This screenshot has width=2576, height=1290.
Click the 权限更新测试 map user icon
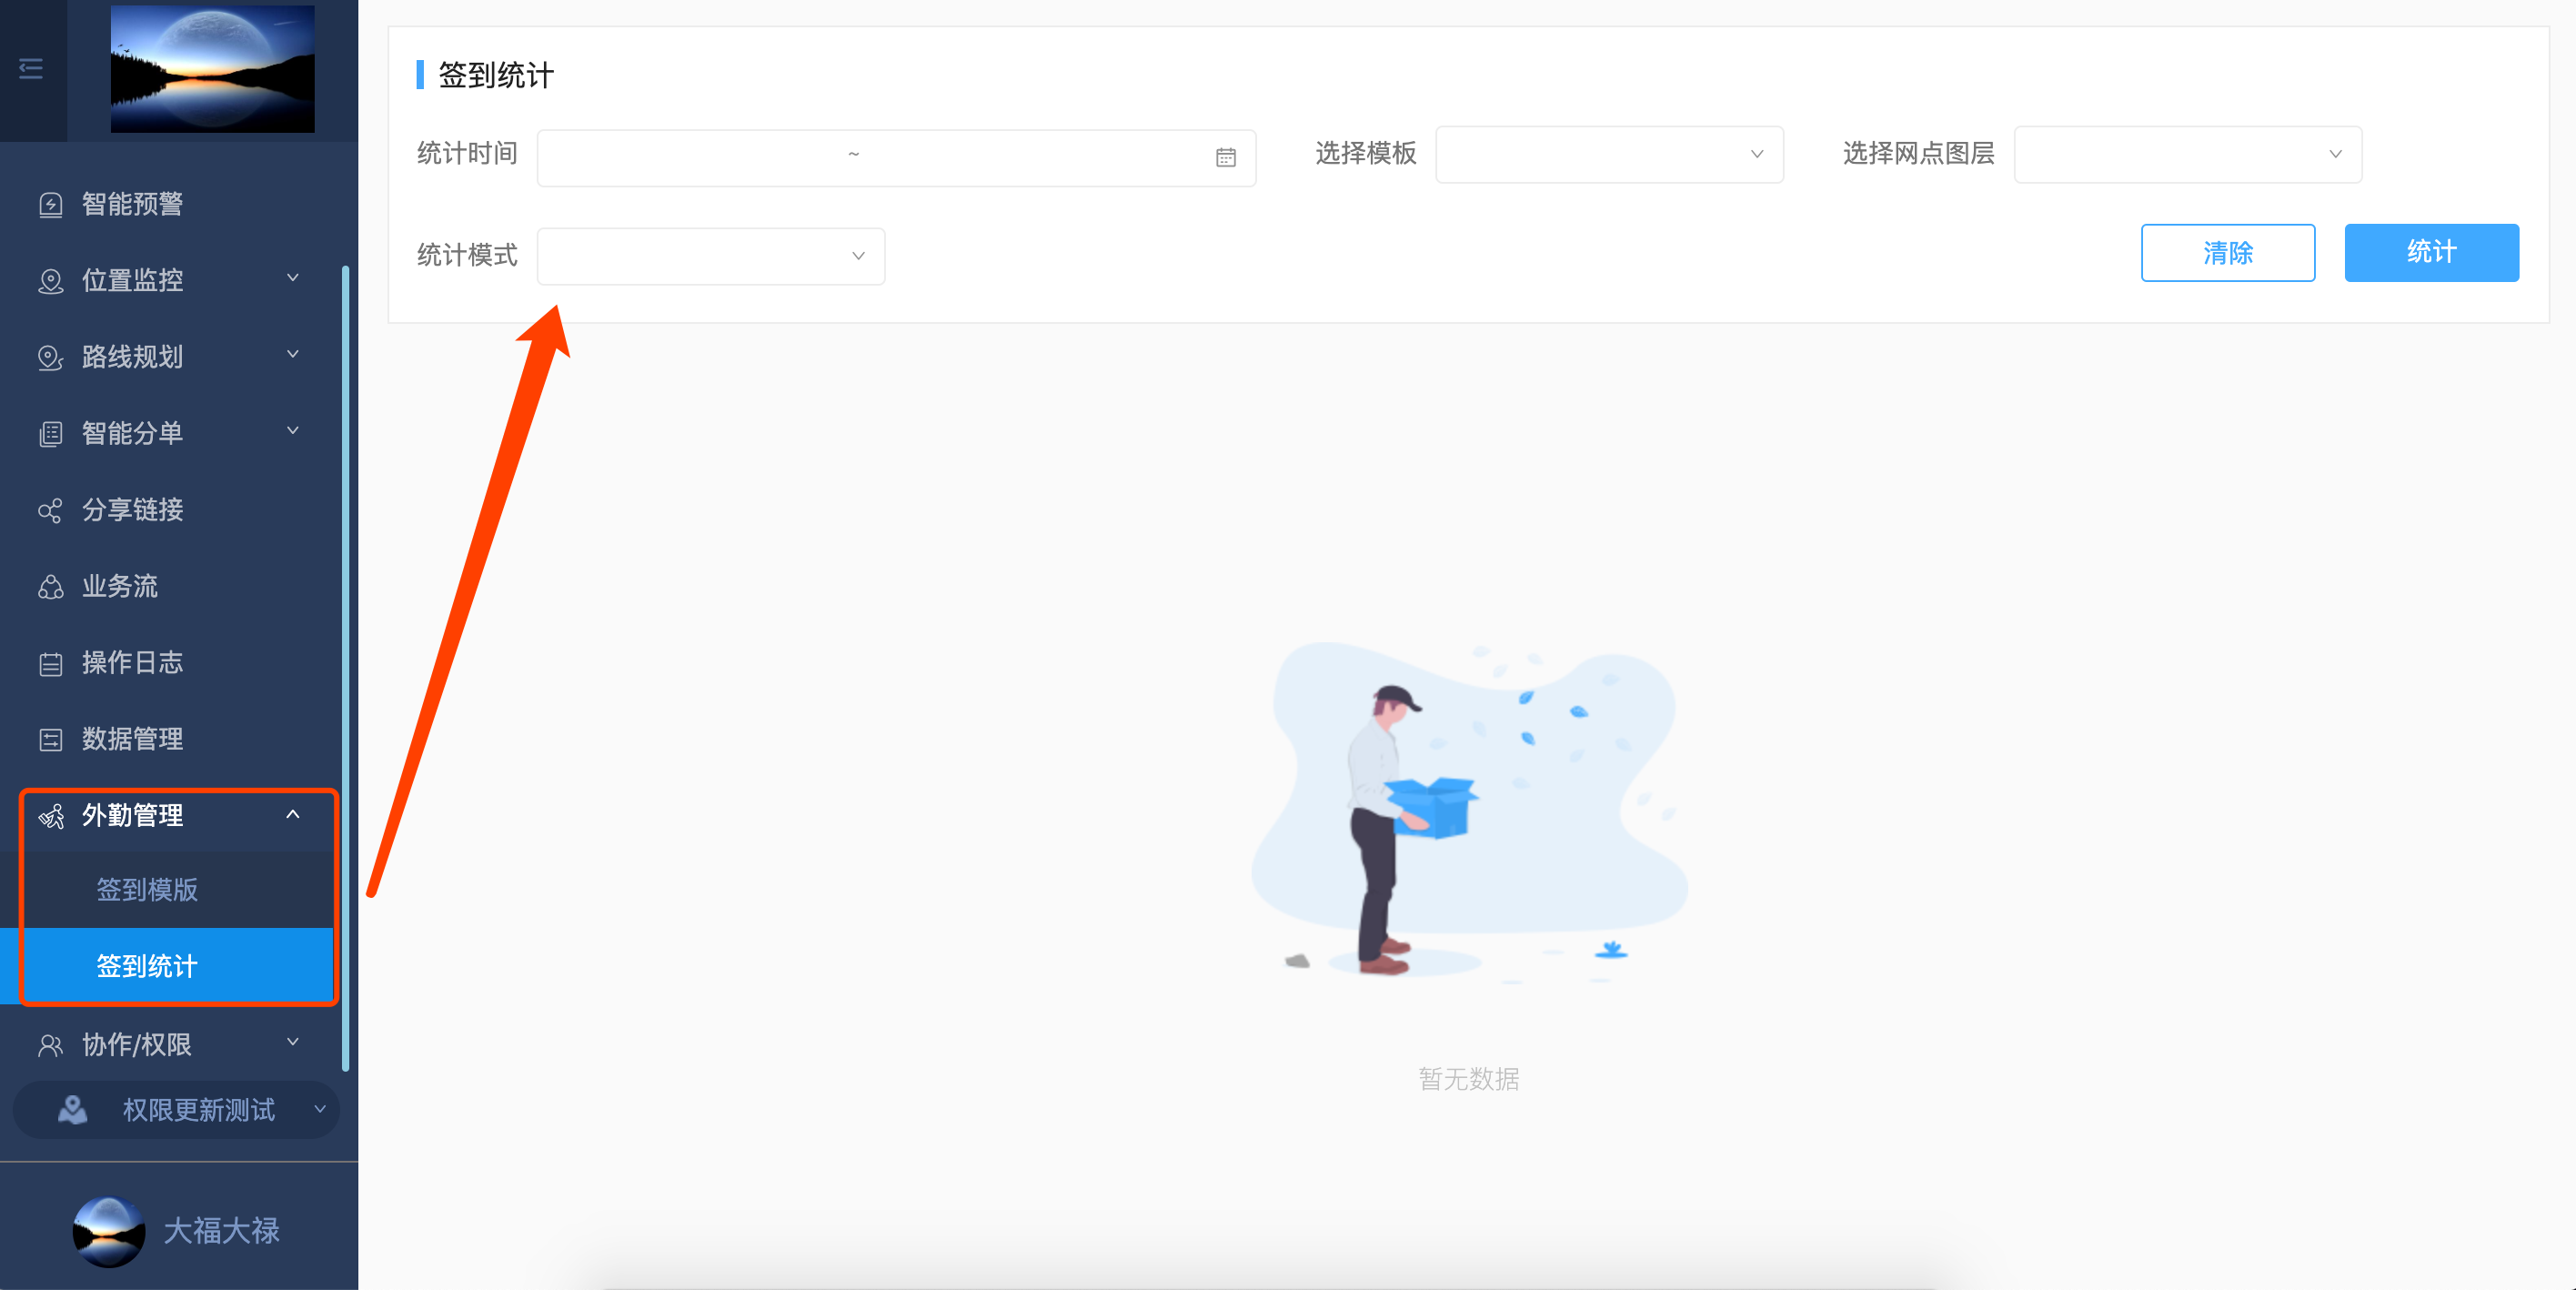pos(72,1109)
